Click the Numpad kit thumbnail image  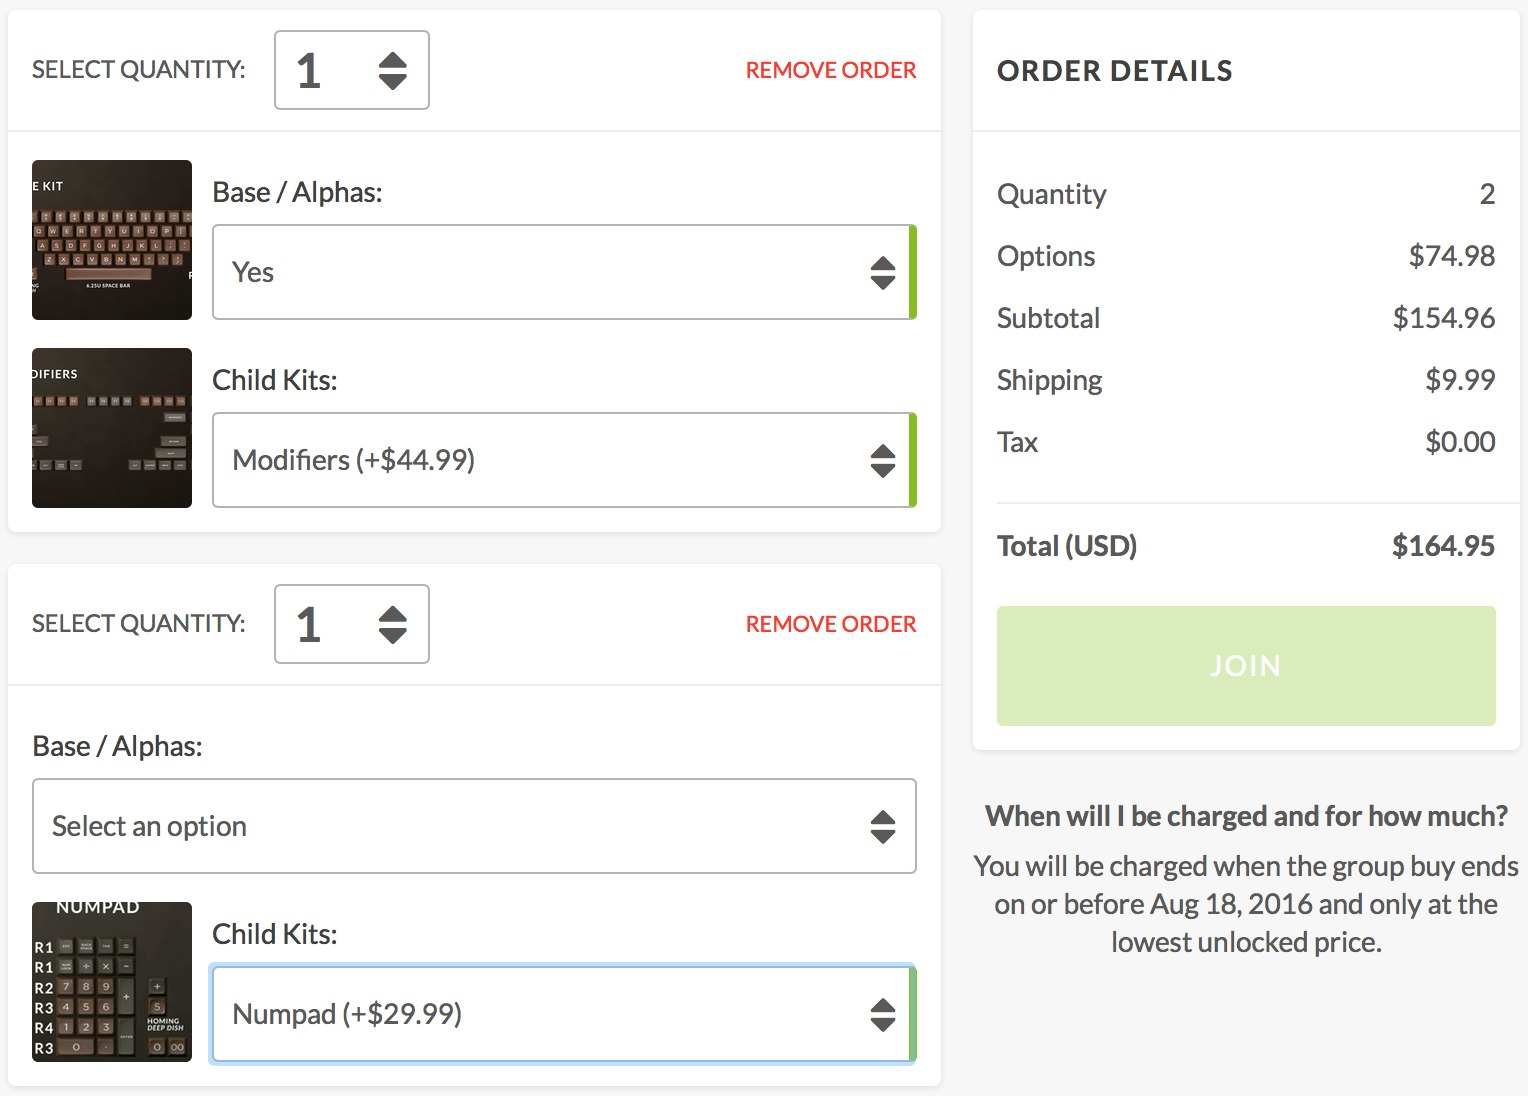[112, 982]
